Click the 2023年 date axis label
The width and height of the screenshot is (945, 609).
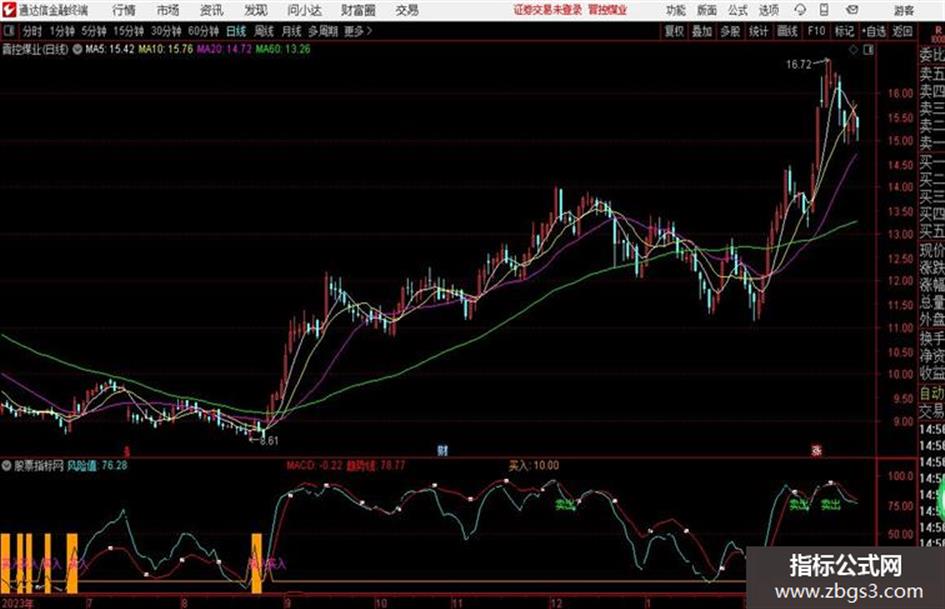[18, 603]
